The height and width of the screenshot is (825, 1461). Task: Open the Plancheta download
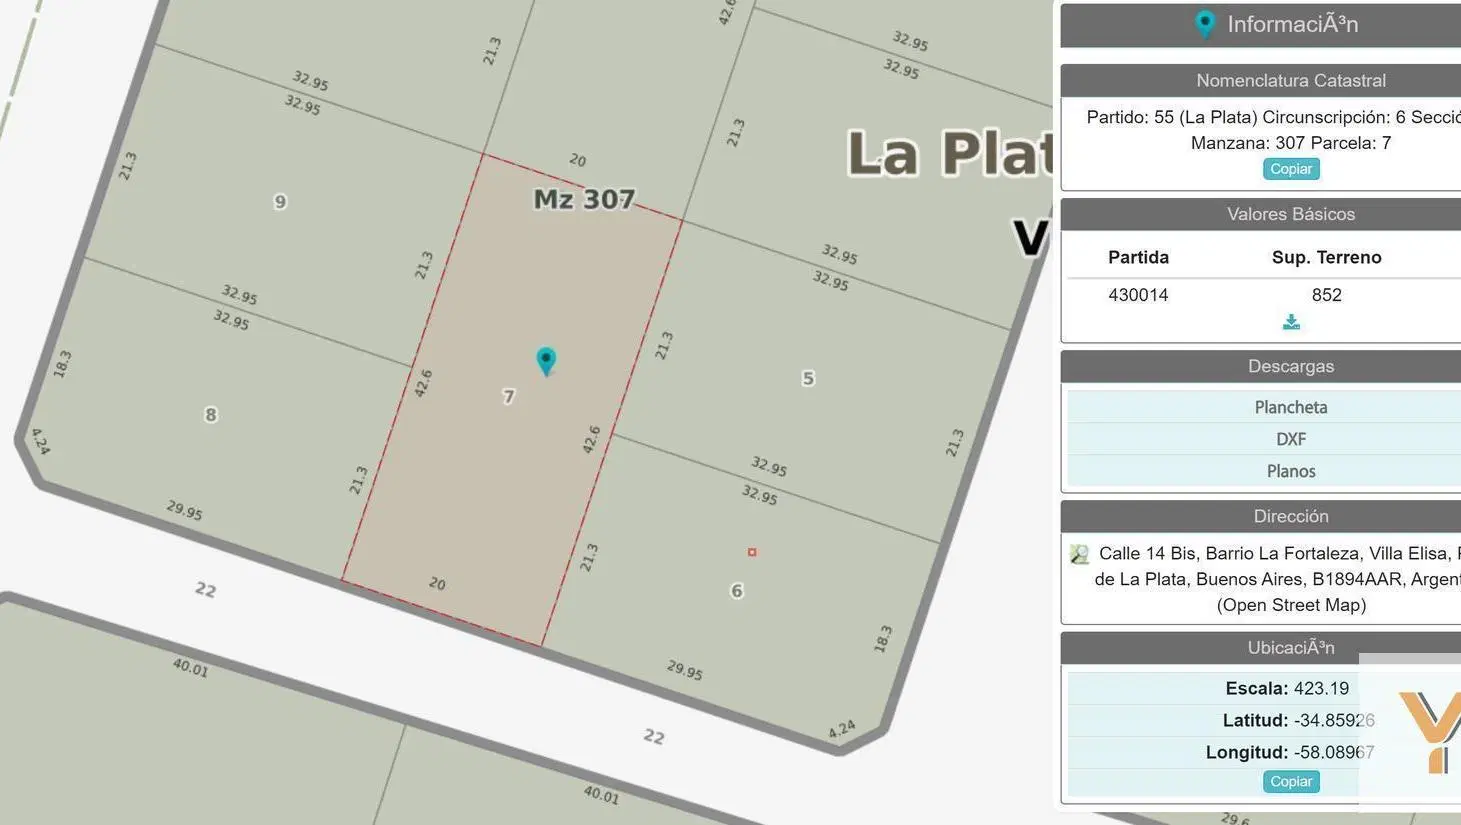[1291, 407]
